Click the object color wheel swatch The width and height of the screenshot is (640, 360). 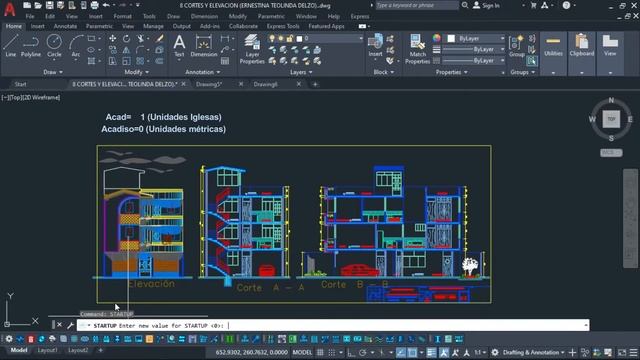pos(437,38)
